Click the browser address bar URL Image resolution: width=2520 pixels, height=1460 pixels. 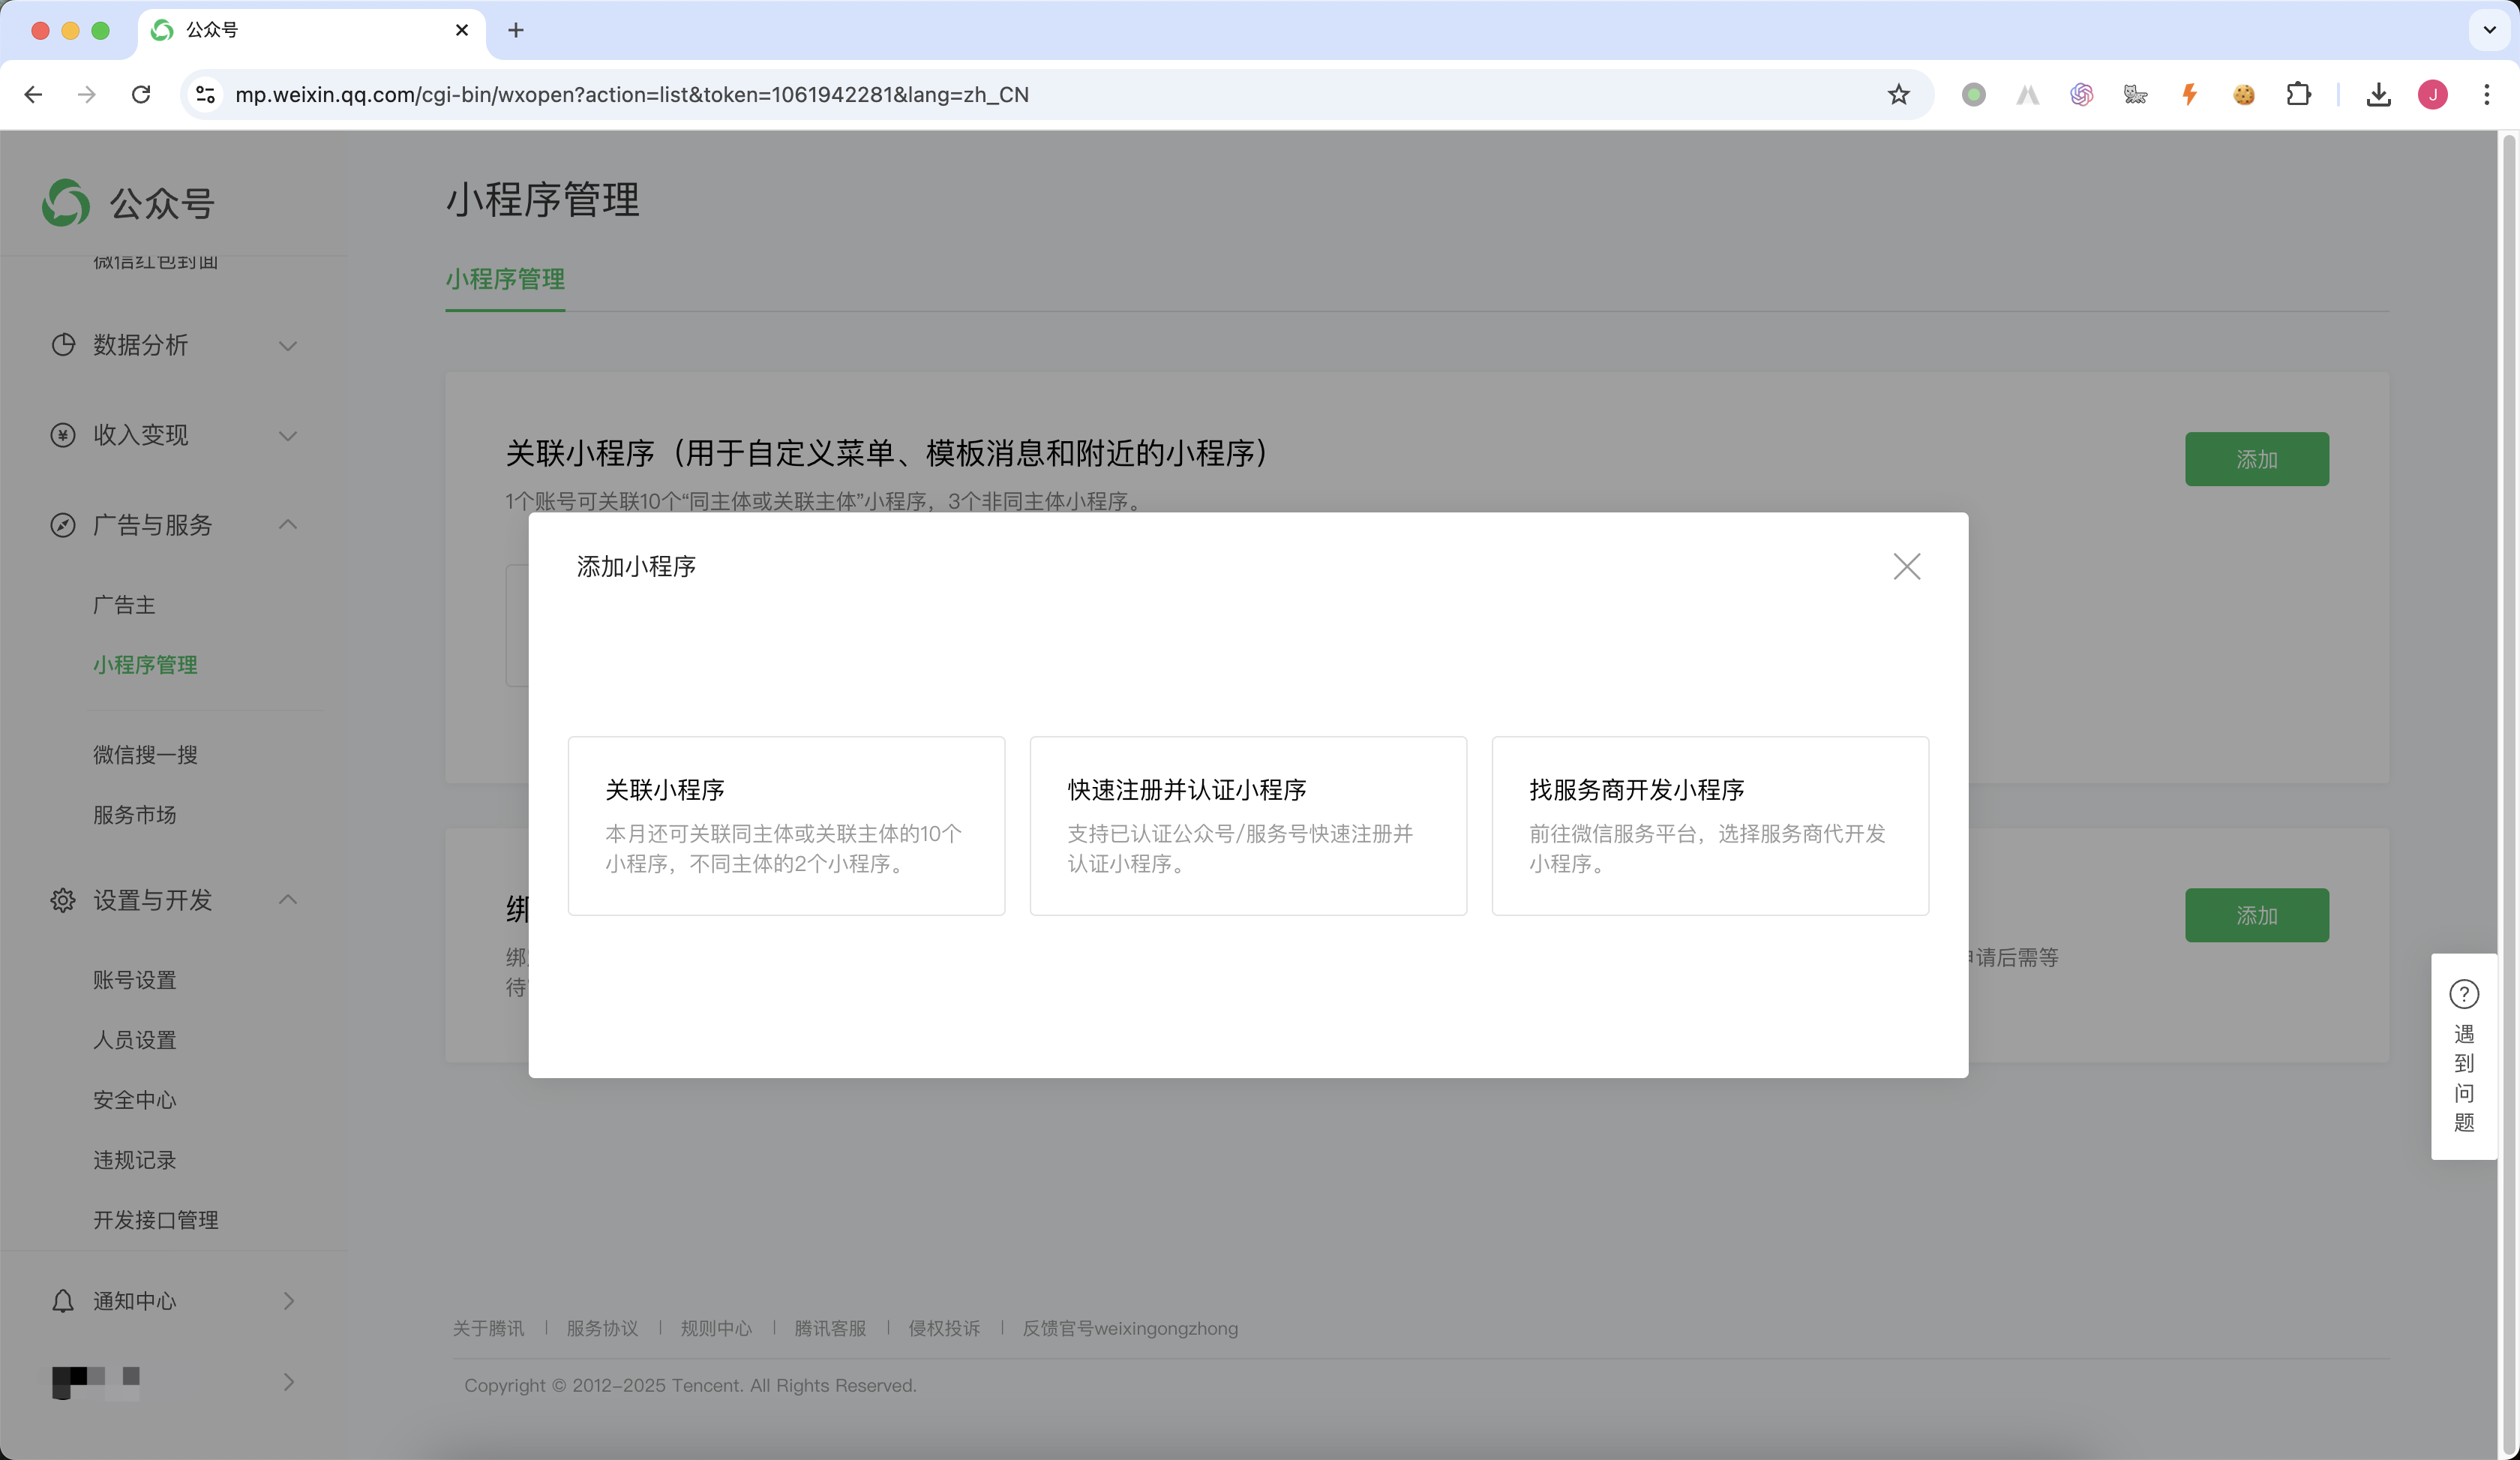(632, 94)
